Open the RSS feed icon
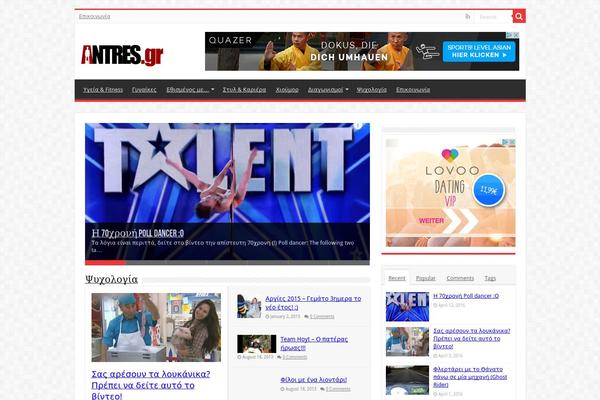600x400 pixels. click(468, 16)
